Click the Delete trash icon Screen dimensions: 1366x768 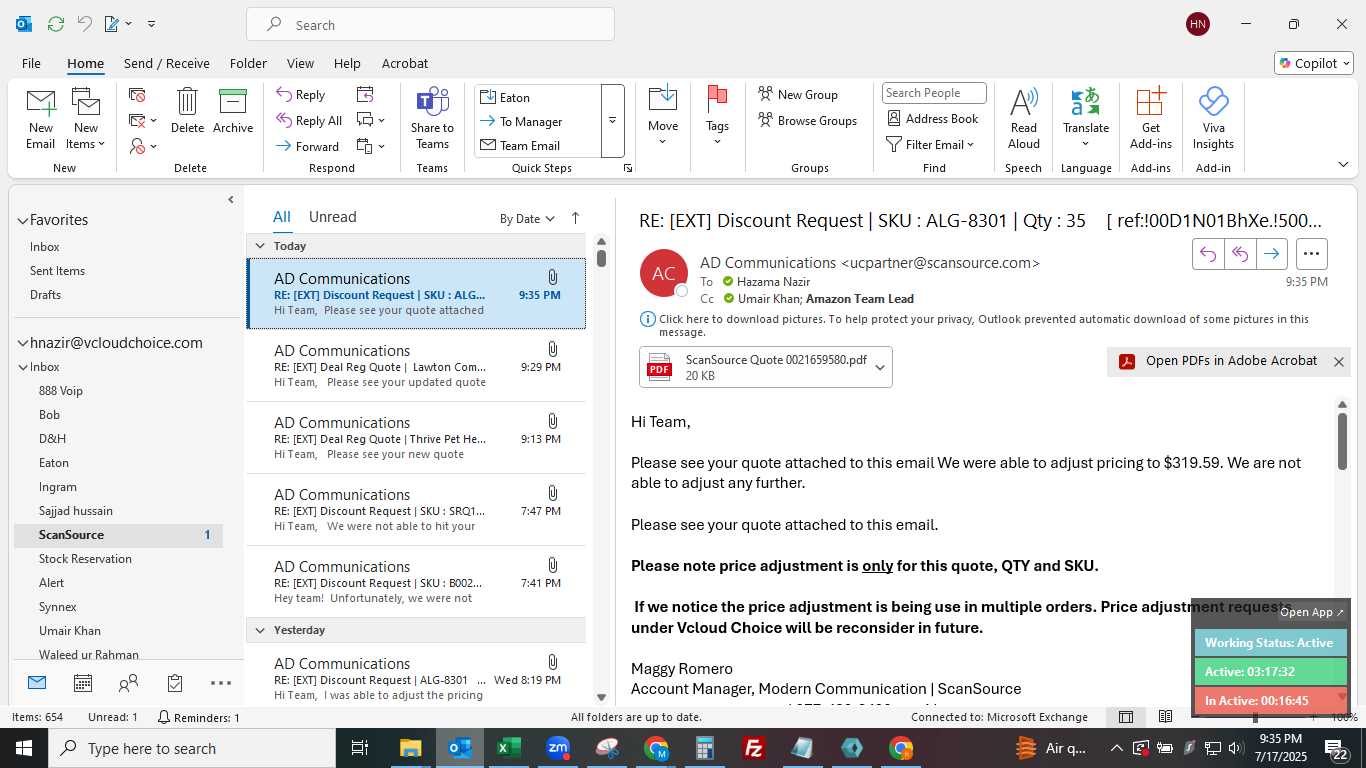click(x=187, y=110)
